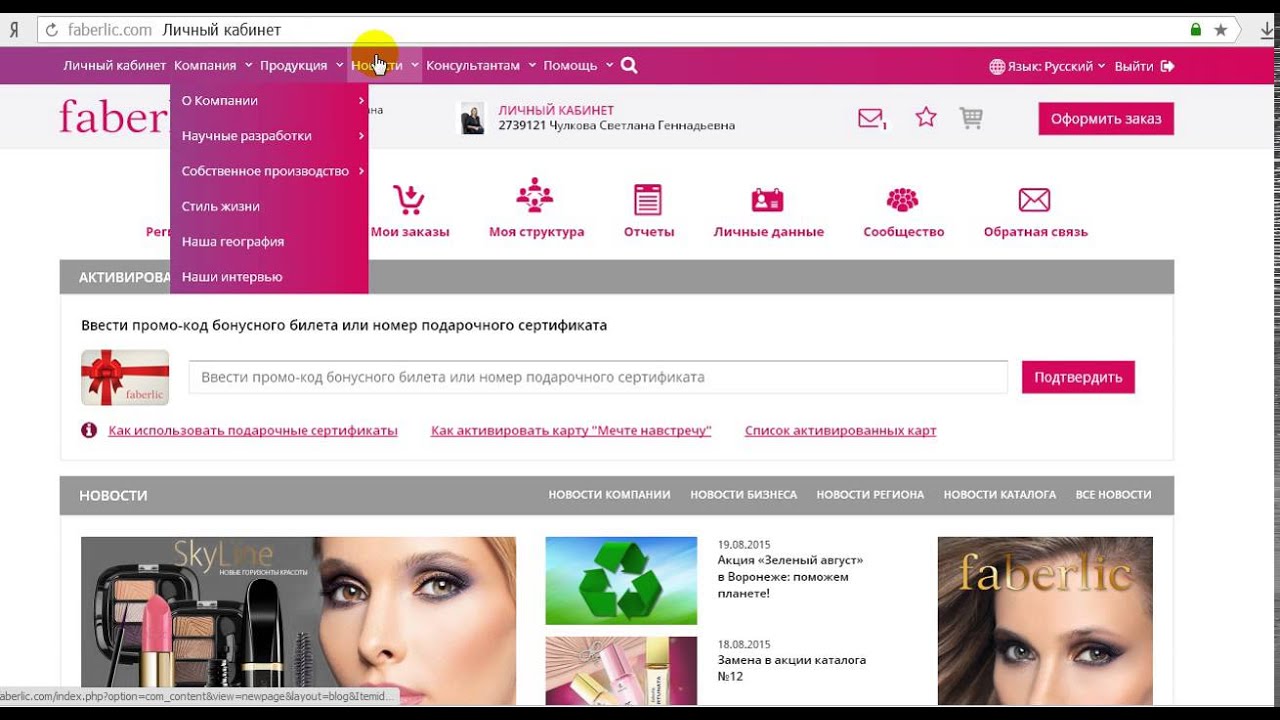
Task: Expand the Продукция dropdown menu
Action: [301, 66]
